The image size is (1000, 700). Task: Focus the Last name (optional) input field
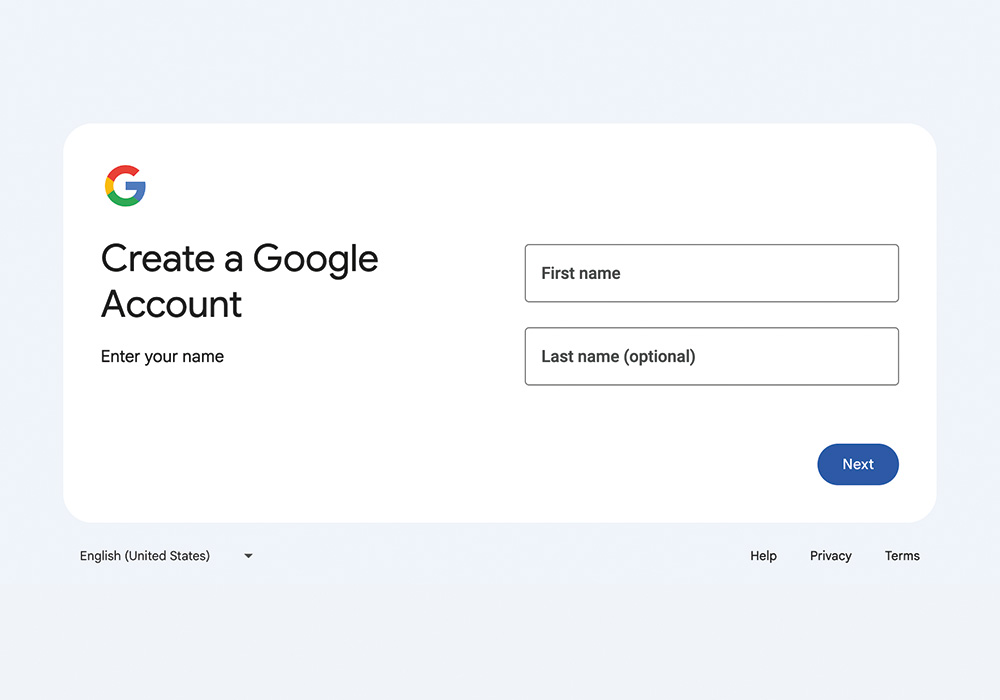coord(712,356)
